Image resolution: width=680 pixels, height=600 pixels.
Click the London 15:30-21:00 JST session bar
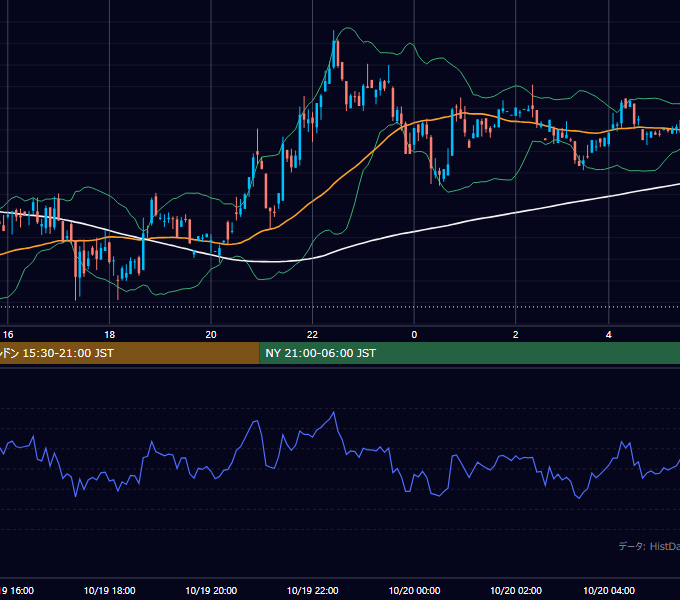point(129,353)
